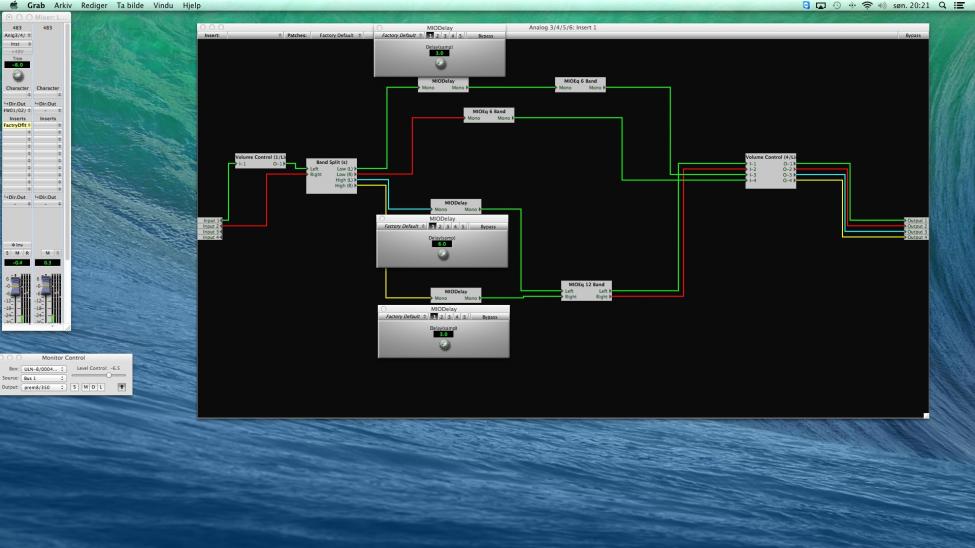
Task: Open the Hjelp menu
Action: [192, 6]
